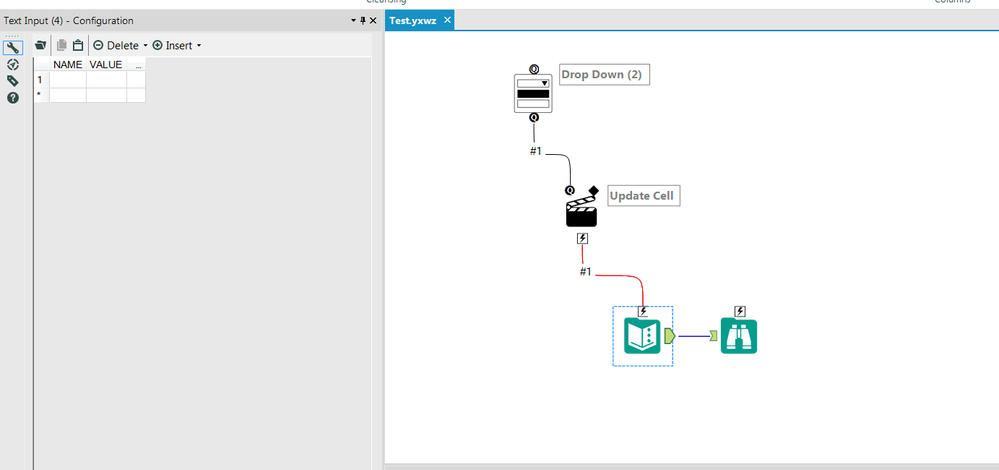The width and height of the screenshot is (999, 470).
Task: Click the NAME cell in row 1
Action: 68,80
